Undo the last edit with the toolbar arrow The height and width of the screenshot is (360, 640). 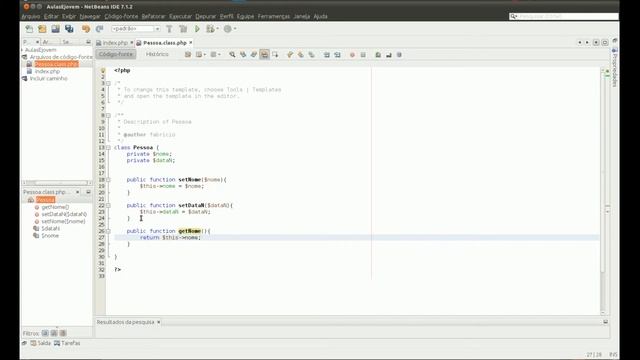(86, 29)
